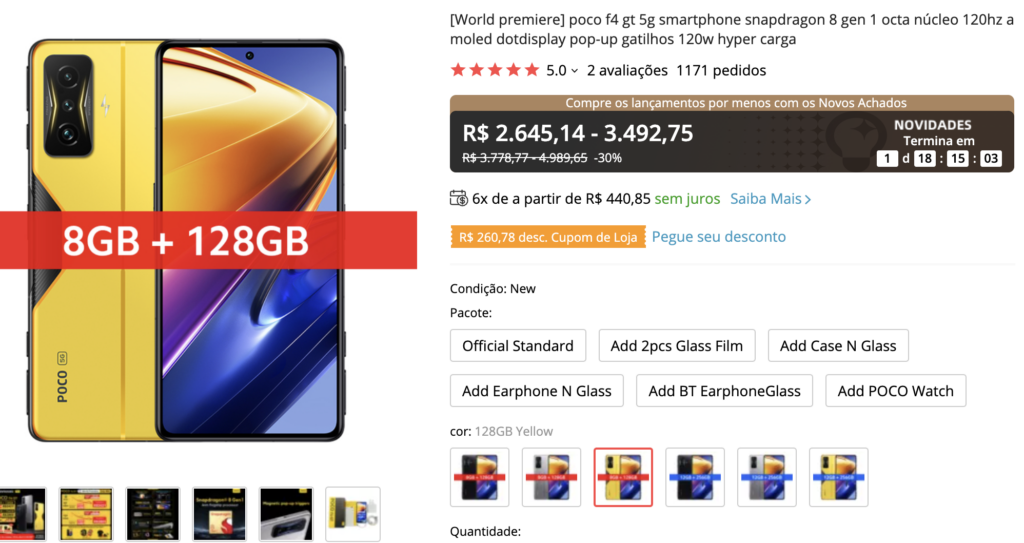Select the Official Standard package option
1024x543 pixels.
(x=518, y=346)
